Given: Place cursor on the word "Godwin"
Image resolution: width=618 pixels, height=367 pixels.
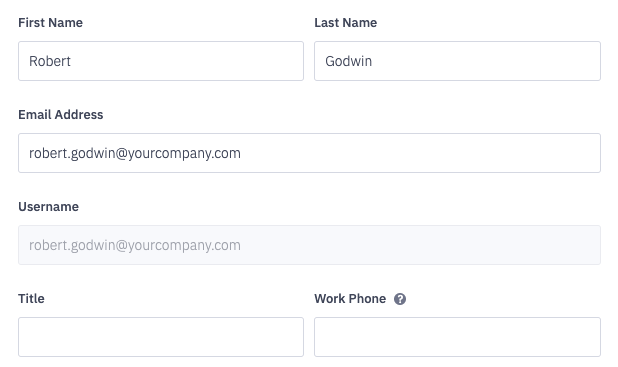Looking at the screenshot, I should [348, 61].
